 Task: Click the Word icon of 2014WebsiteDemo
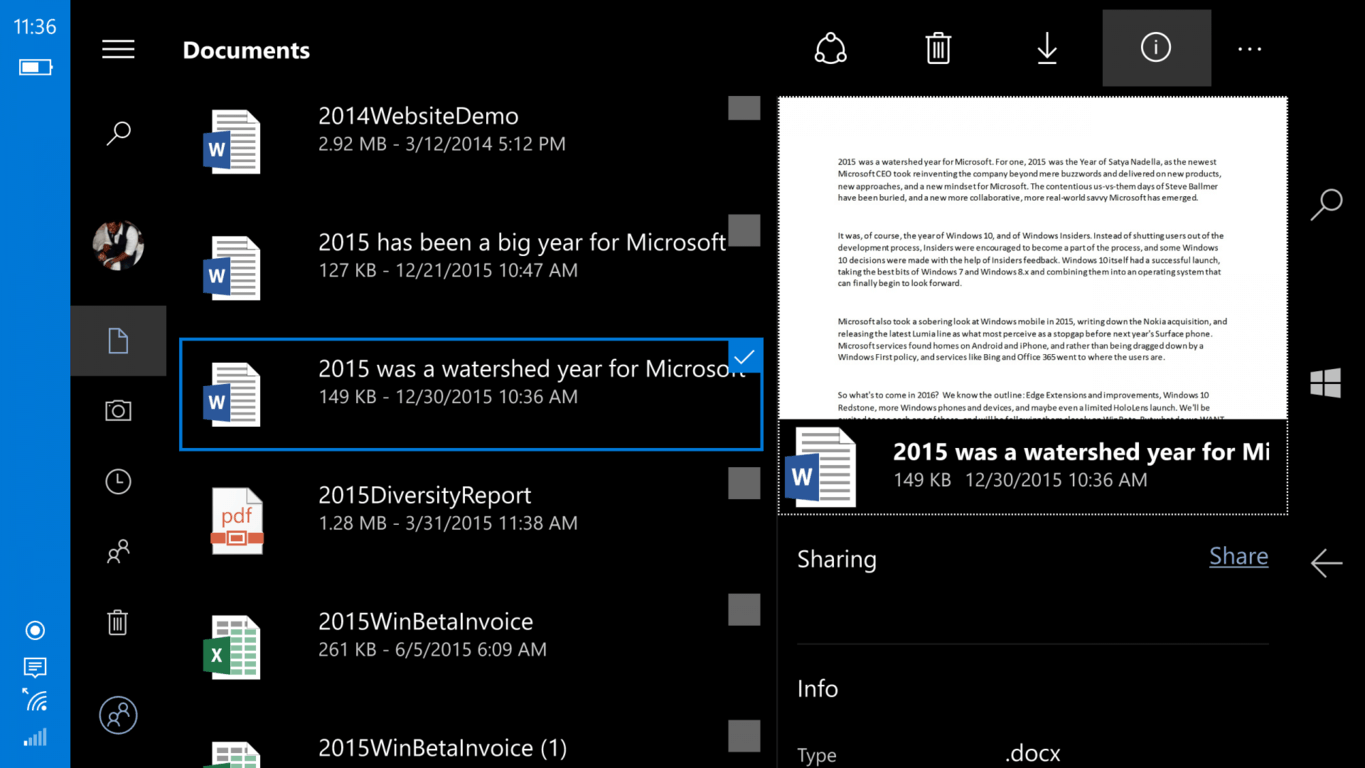[232, 142]
